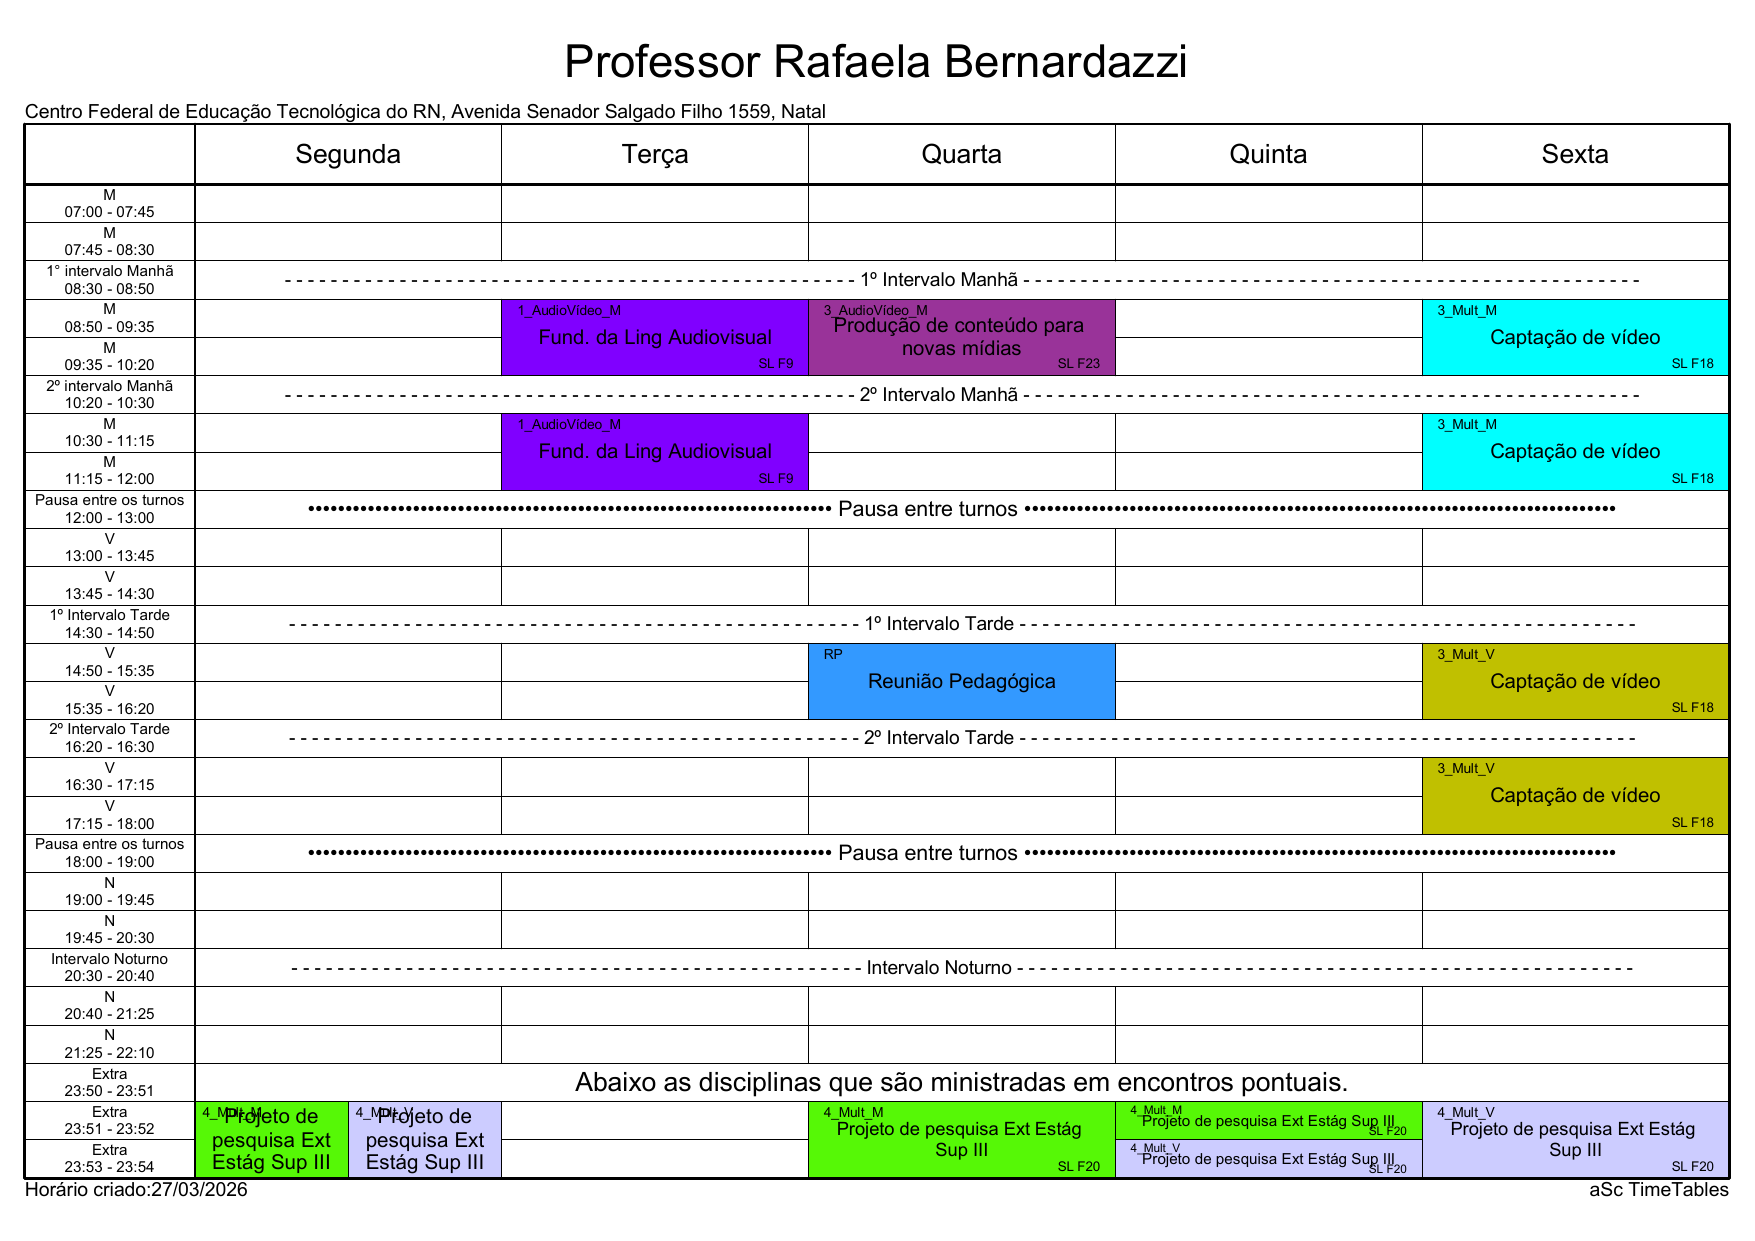Image resolution: width=1755 pixels, height=1241 pixels.
Task: Click Friday 16:30 olive Captação de vídeo
Action: click(1574, 796)
